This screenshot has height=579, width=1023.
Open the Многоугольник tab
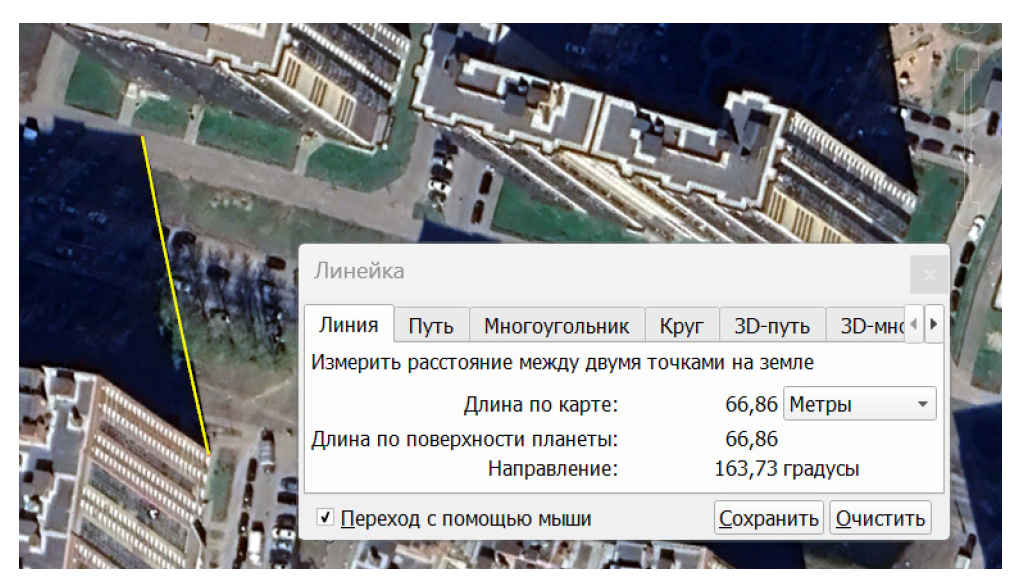[x=556, y=326]
